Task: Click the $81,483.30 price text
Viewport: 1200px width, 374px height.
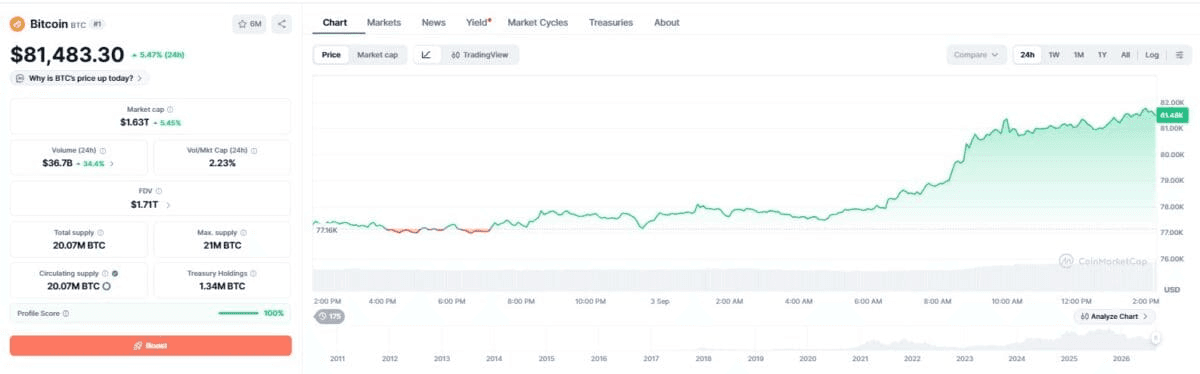Action: click(67, 55)
